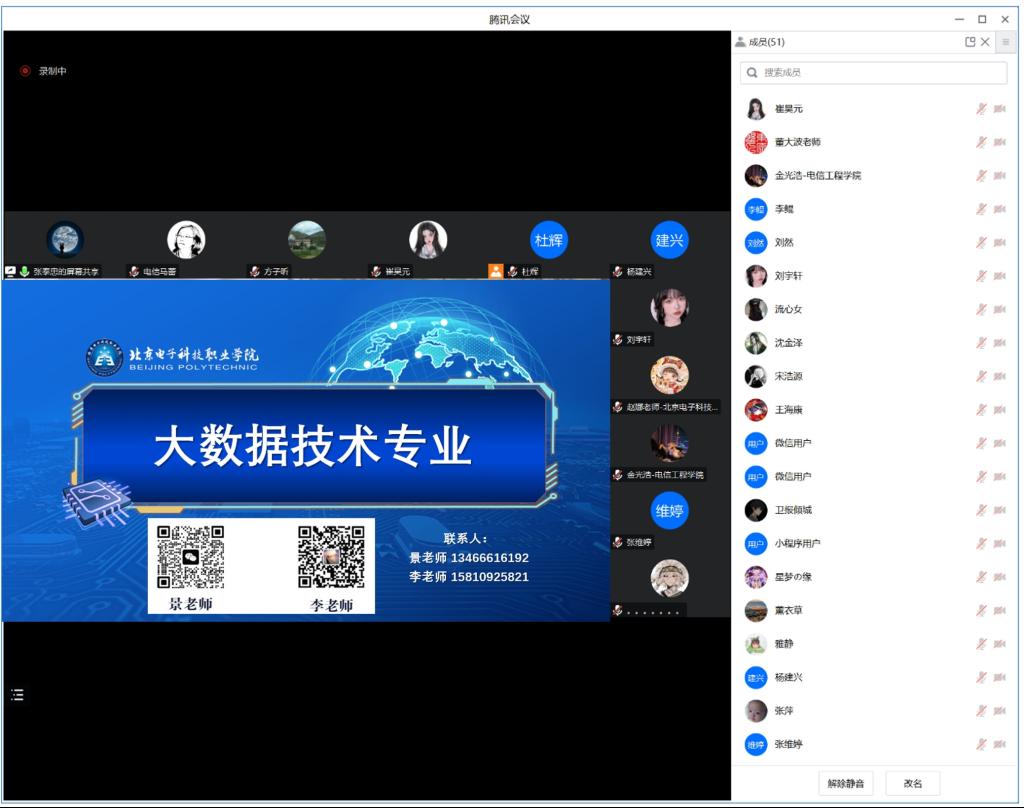Pop out the 成员 panel into a window

pyautogui.click(x=967, y=42)
